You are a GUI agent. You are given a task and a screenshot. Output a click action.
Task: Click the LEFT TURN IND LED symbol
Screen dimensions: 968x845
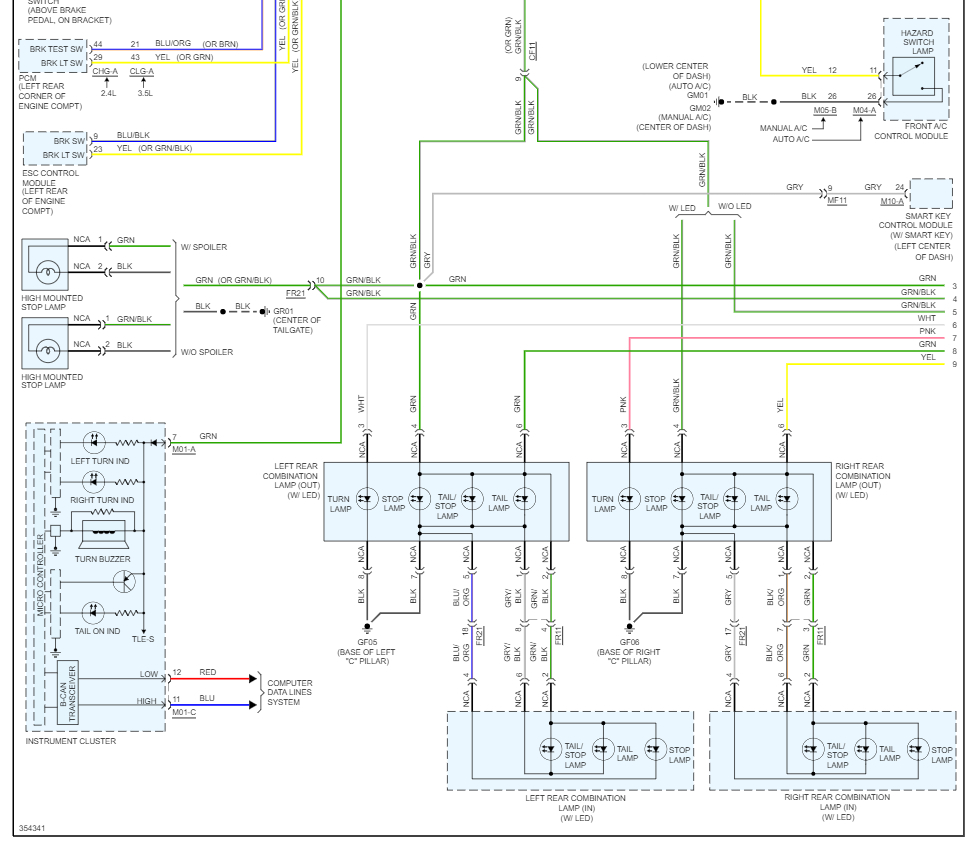94,443
